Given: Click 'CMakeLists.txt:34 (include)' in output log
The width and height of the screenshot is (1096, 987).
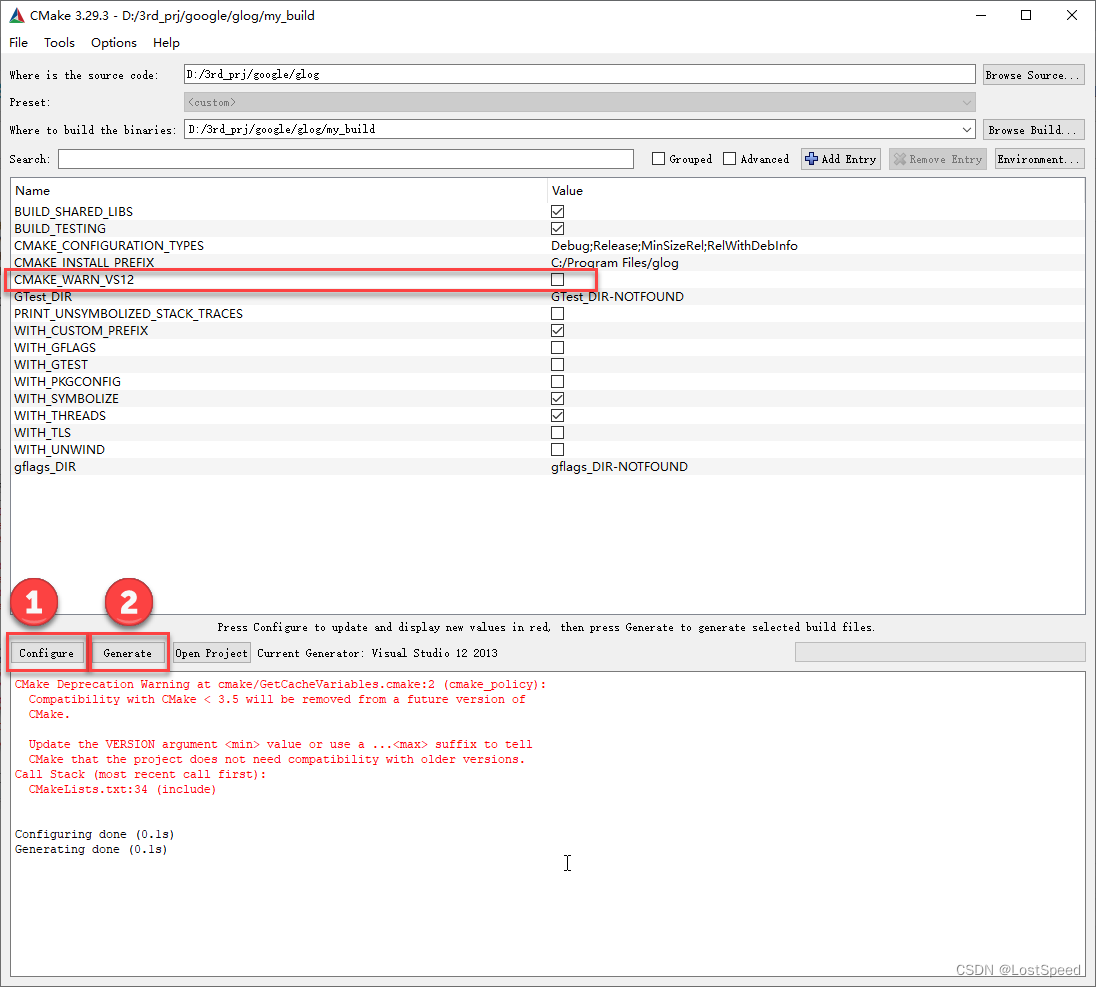Looking at the screenshot, I should (122, 789).
